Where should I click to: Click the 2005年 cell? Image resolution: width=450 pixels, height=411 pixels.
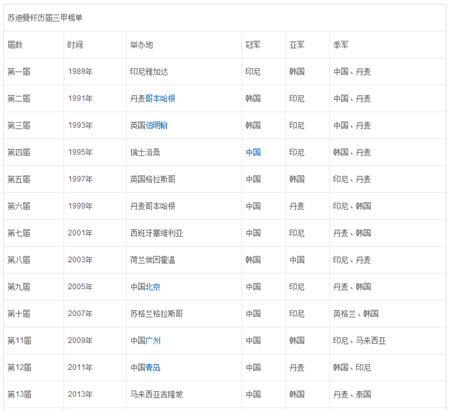pos(80,287)
